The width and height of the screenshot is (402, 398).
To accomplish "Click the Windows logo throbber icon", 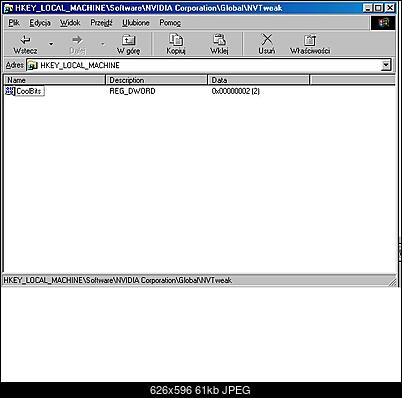I will [383, 23].
